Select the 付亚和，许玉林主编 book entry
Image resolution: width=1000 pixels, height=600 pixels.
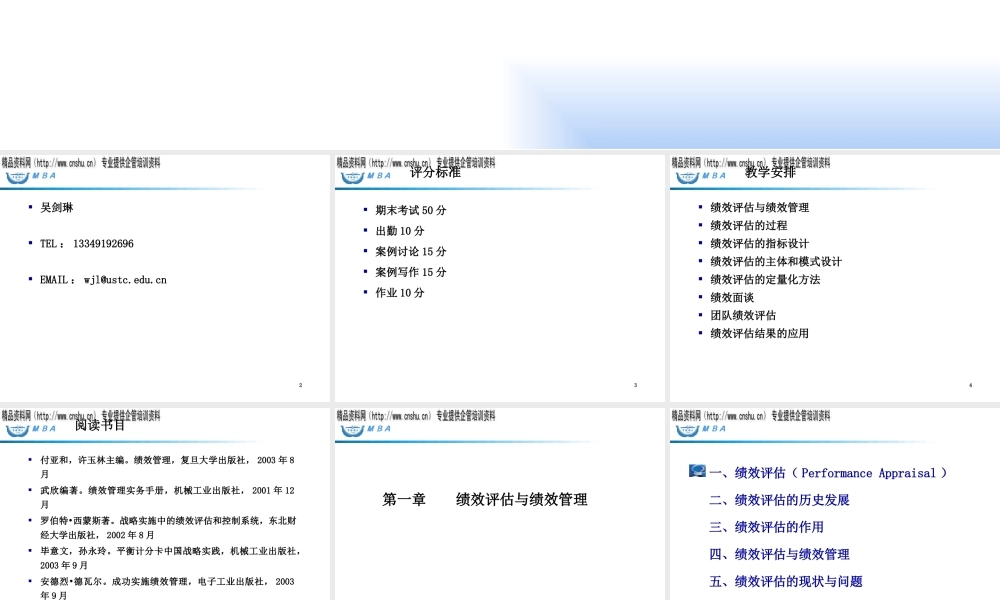pos(167,467)
